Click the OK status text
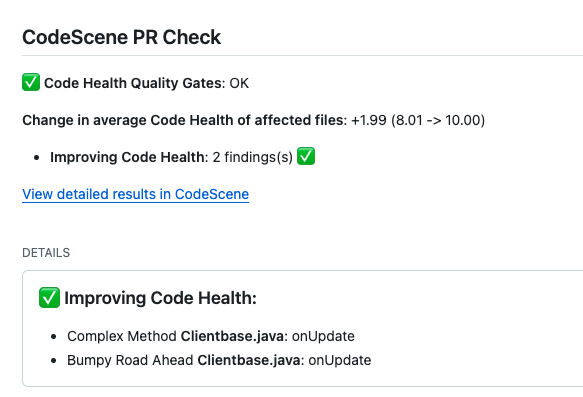This screenshot has width=583, height=397. 239,83
